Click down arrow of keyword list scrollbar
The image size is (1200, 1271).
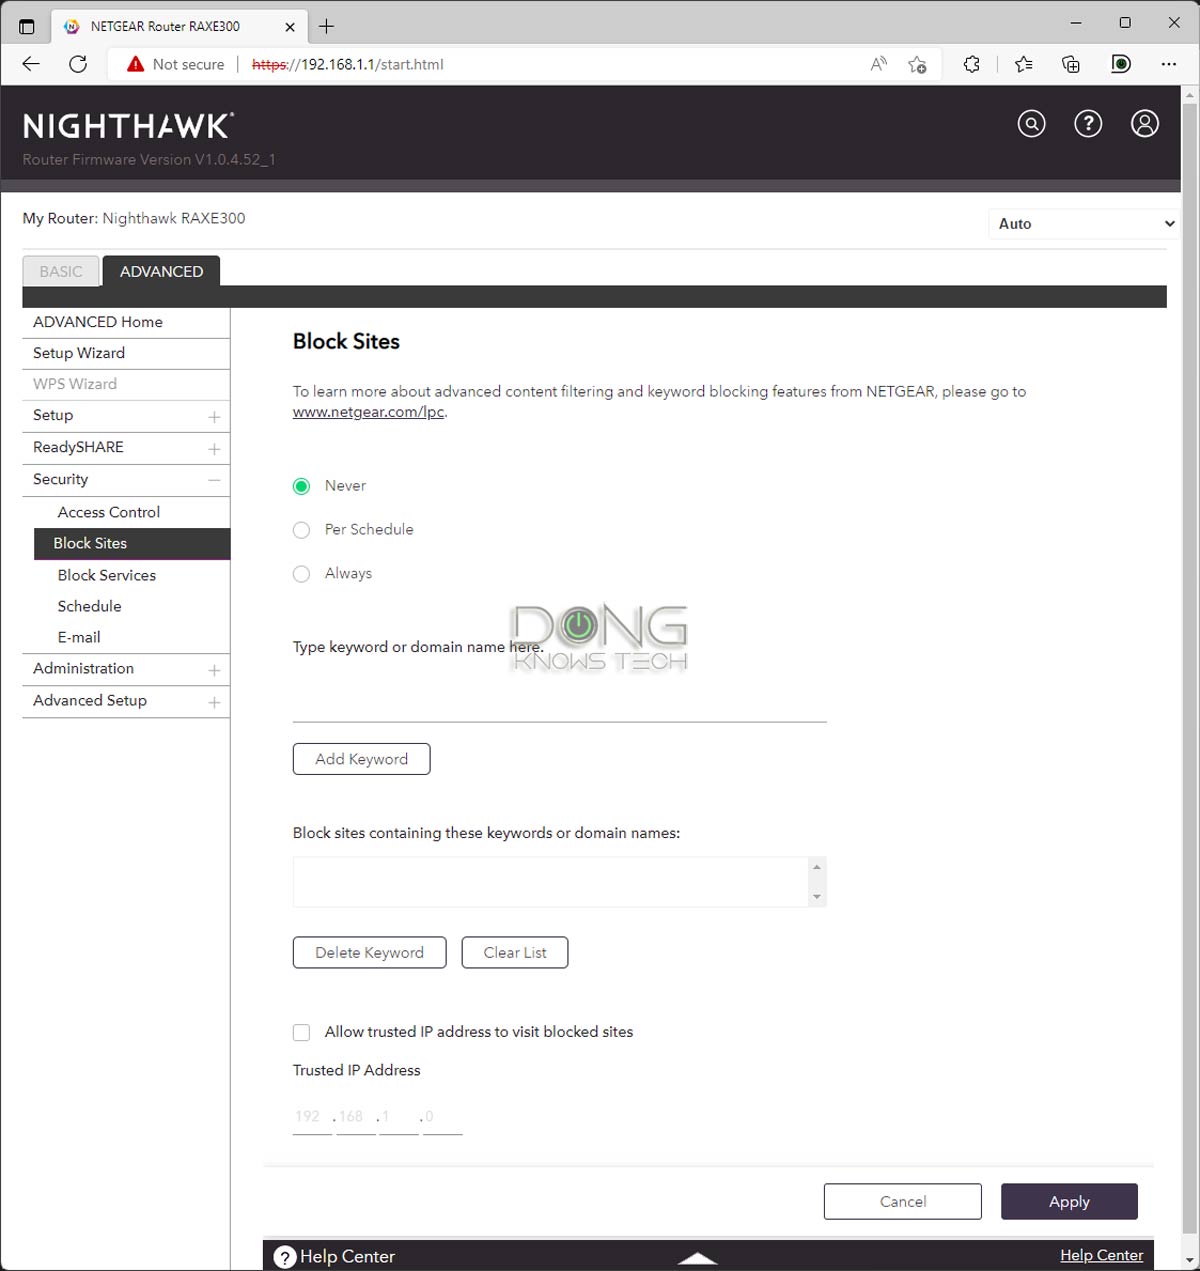pos(817,897)
